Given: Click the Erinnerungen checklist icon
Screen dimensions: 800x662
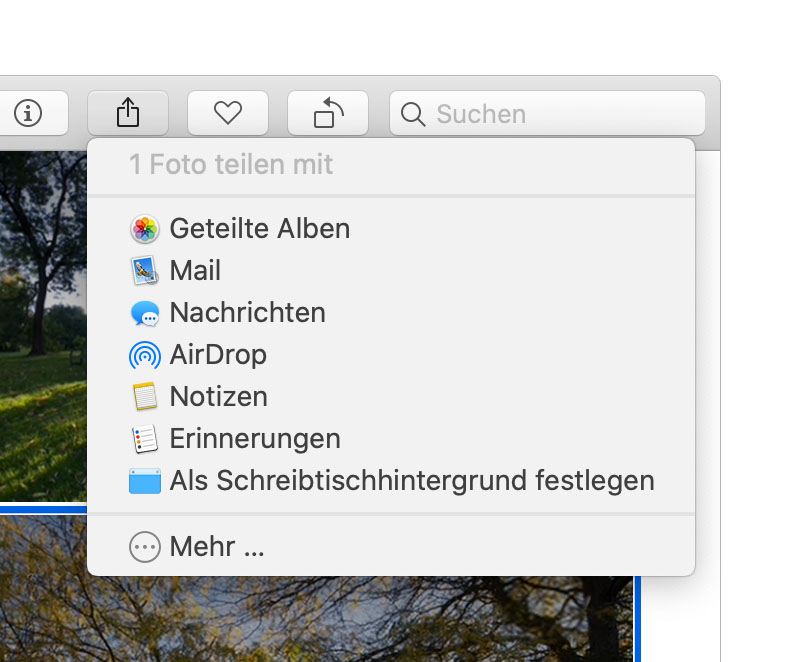Looking at the screenshot, I should pyautogui.click(x=145, y=439).
